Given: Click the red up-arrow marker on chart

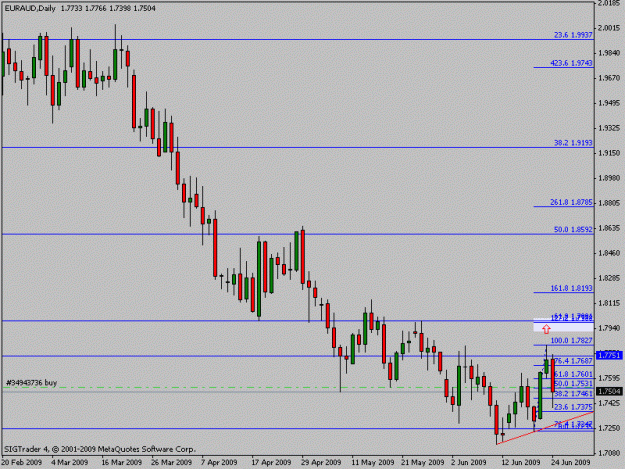Looking at the screenshot, I should [546, 329].
